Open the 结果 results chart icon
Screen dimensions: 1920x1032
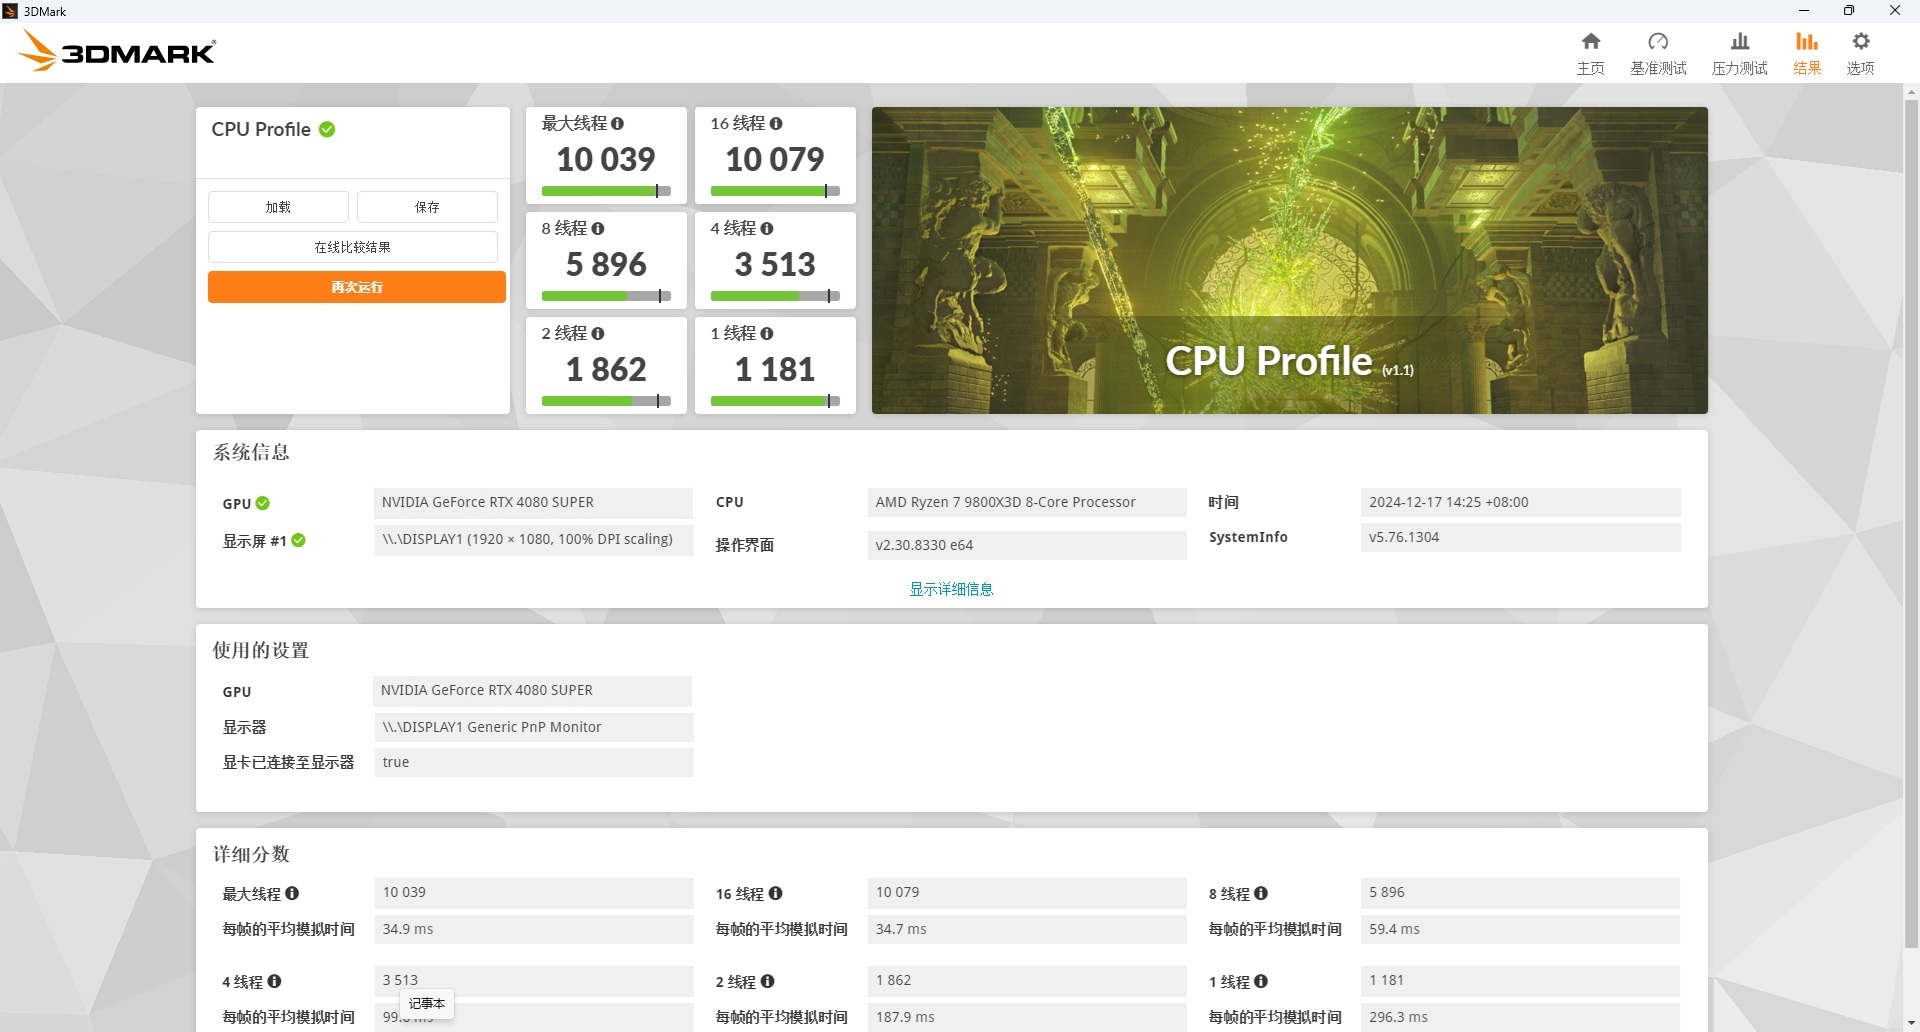[x=1806, y=42]
